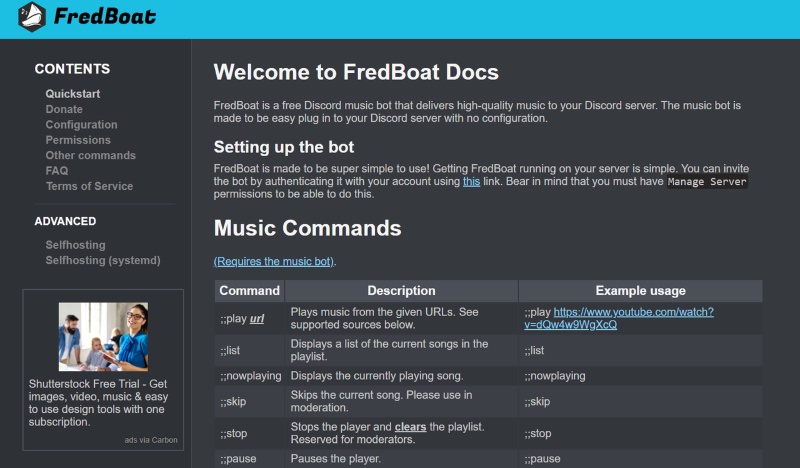Click the 'Music Commands' heading
The image size is (800, 468).
[308, 228]
